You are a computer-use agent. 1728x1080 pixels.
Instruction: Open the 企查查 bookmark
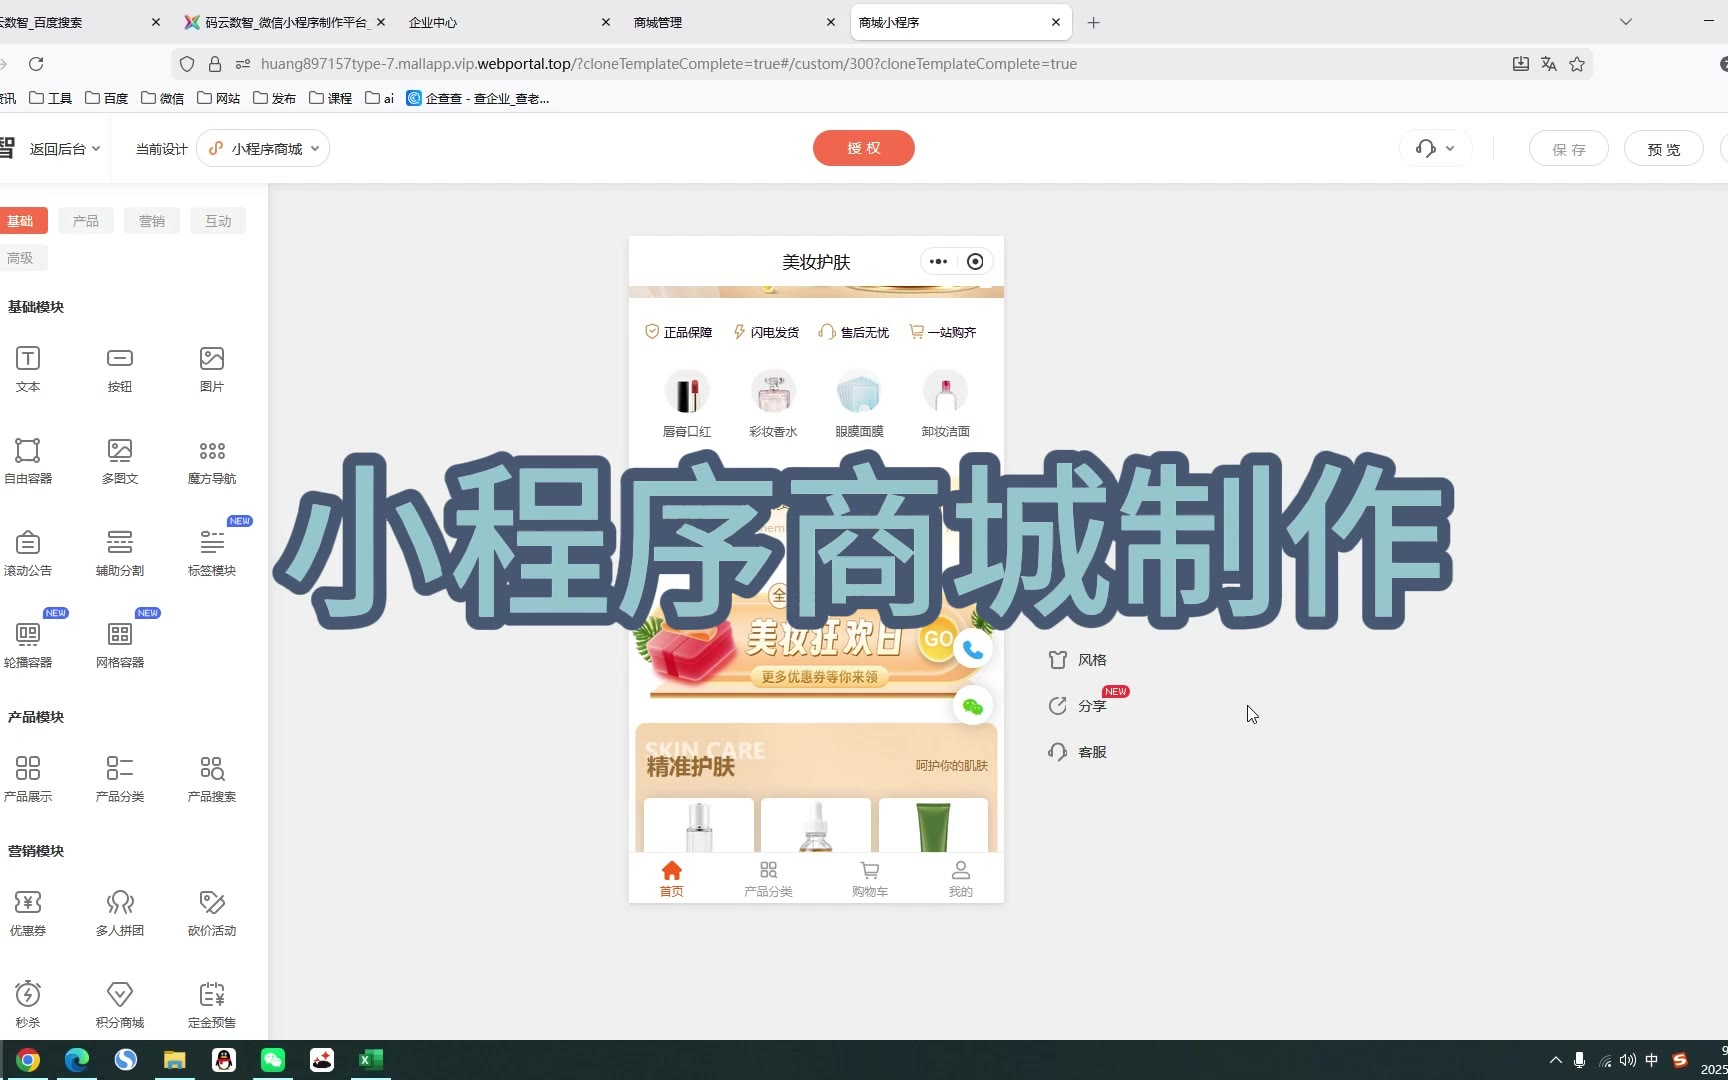(x=478, y=98)
